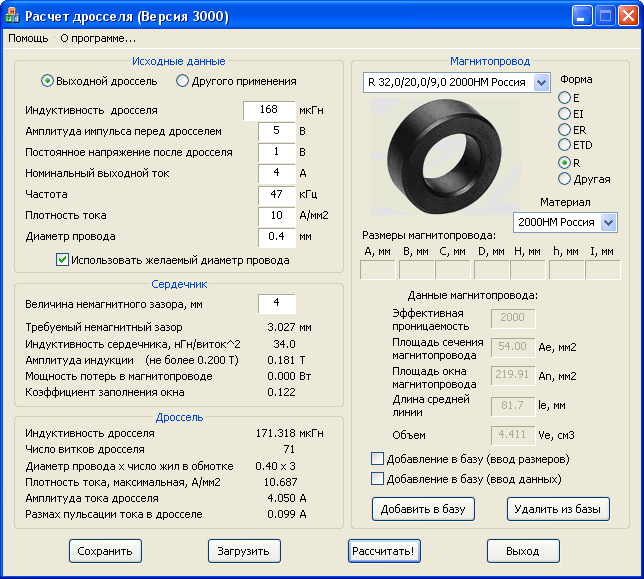Open the Материал dropdown 2000НМ Россия

click(565, 223)
